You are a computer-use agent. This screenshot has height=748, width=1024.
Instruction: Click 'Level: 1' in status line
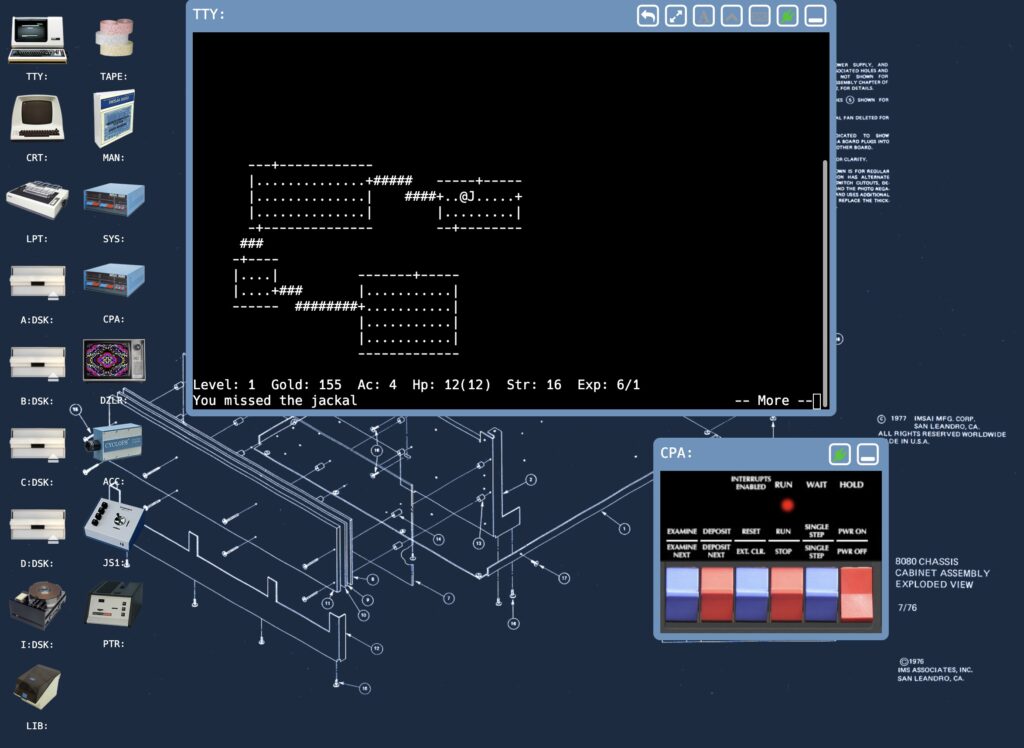pos(224,385)
